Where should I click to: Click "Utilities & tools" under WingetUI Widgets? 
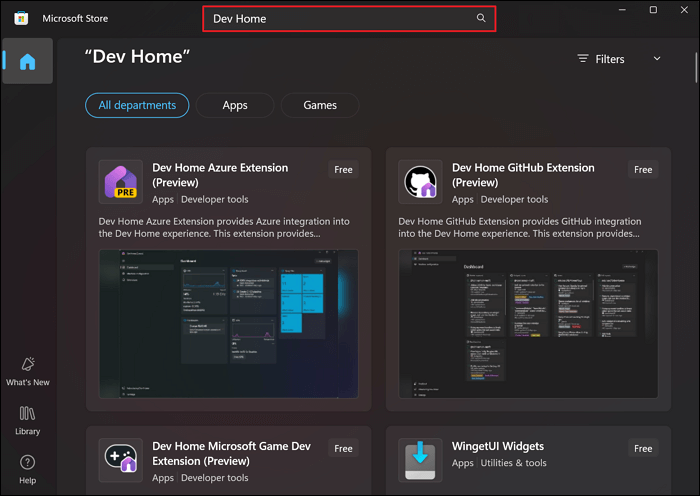[513, 463]
